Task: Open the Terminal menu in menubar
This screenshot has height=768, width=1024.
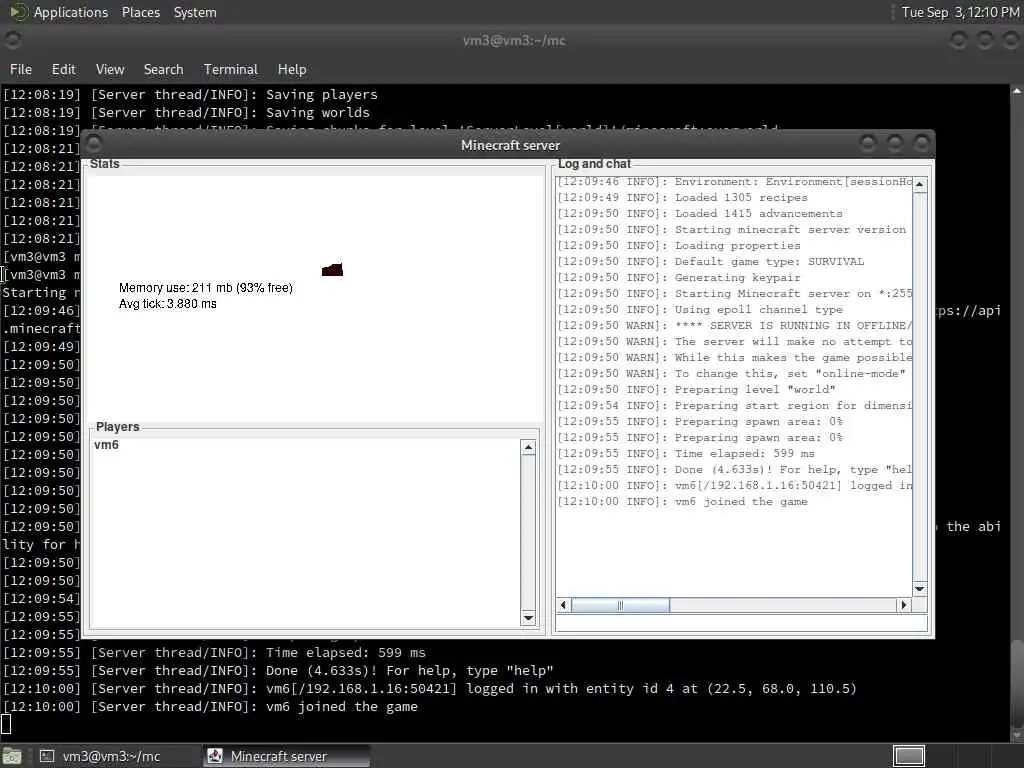Action: (x=231, y=69)
